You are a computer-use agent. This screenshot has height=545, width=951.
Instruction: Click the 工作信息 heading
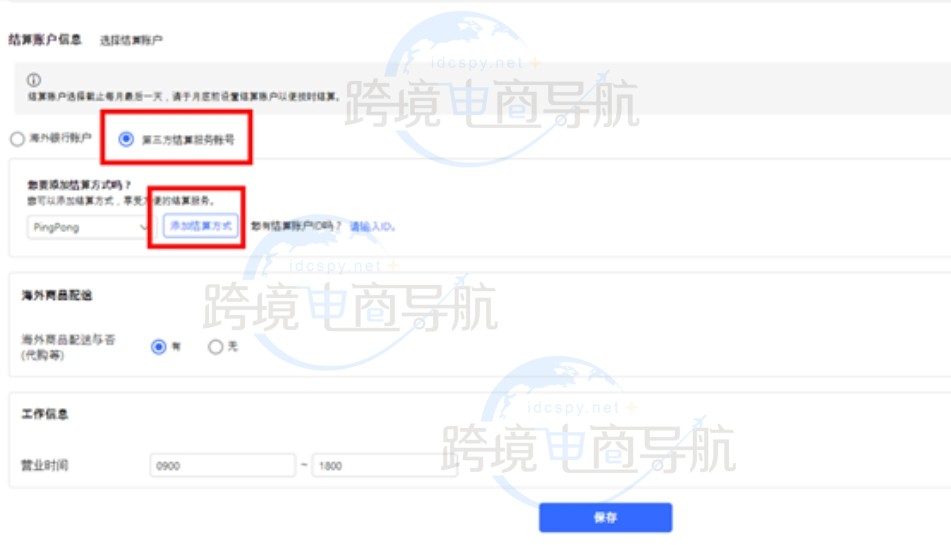(x=45, y=414)
